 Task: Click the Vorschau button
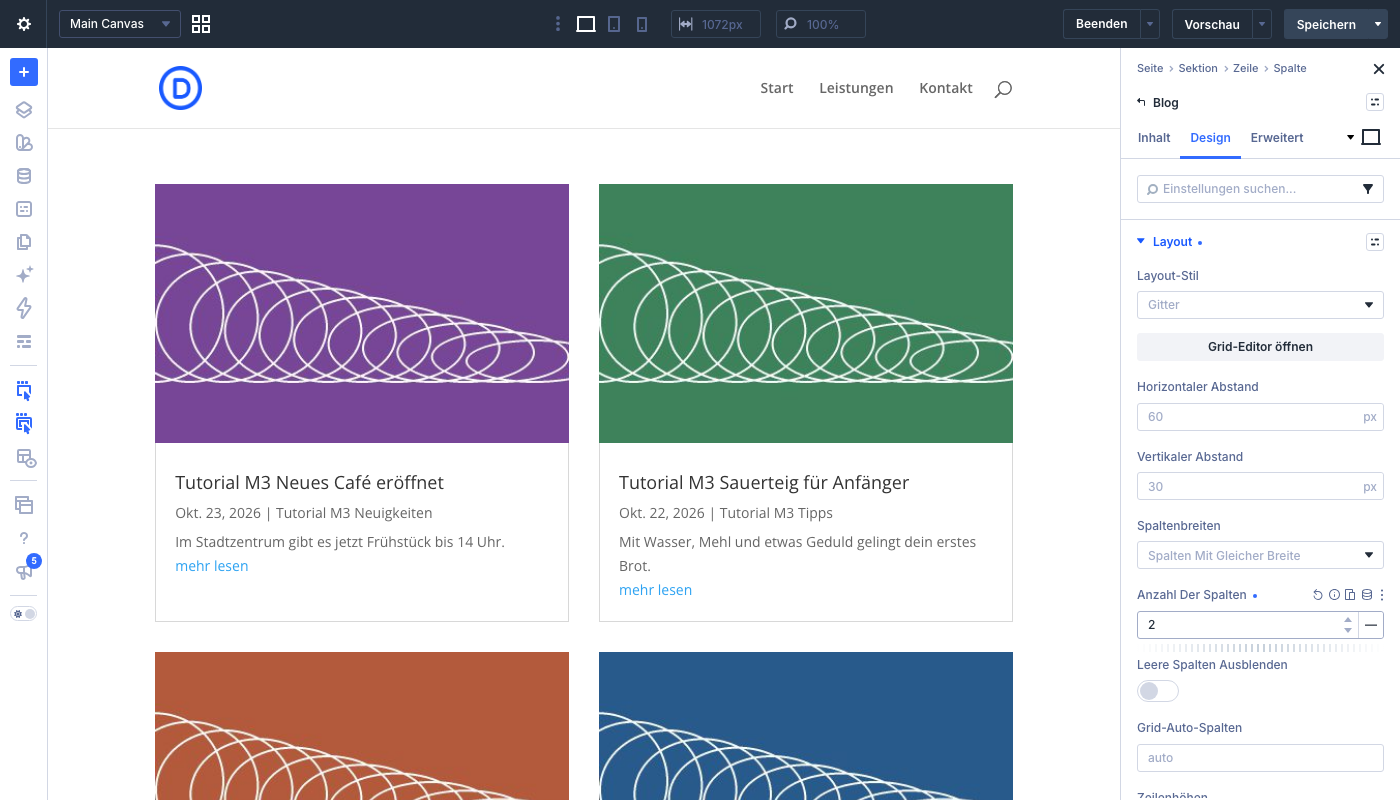point(1212,24)
